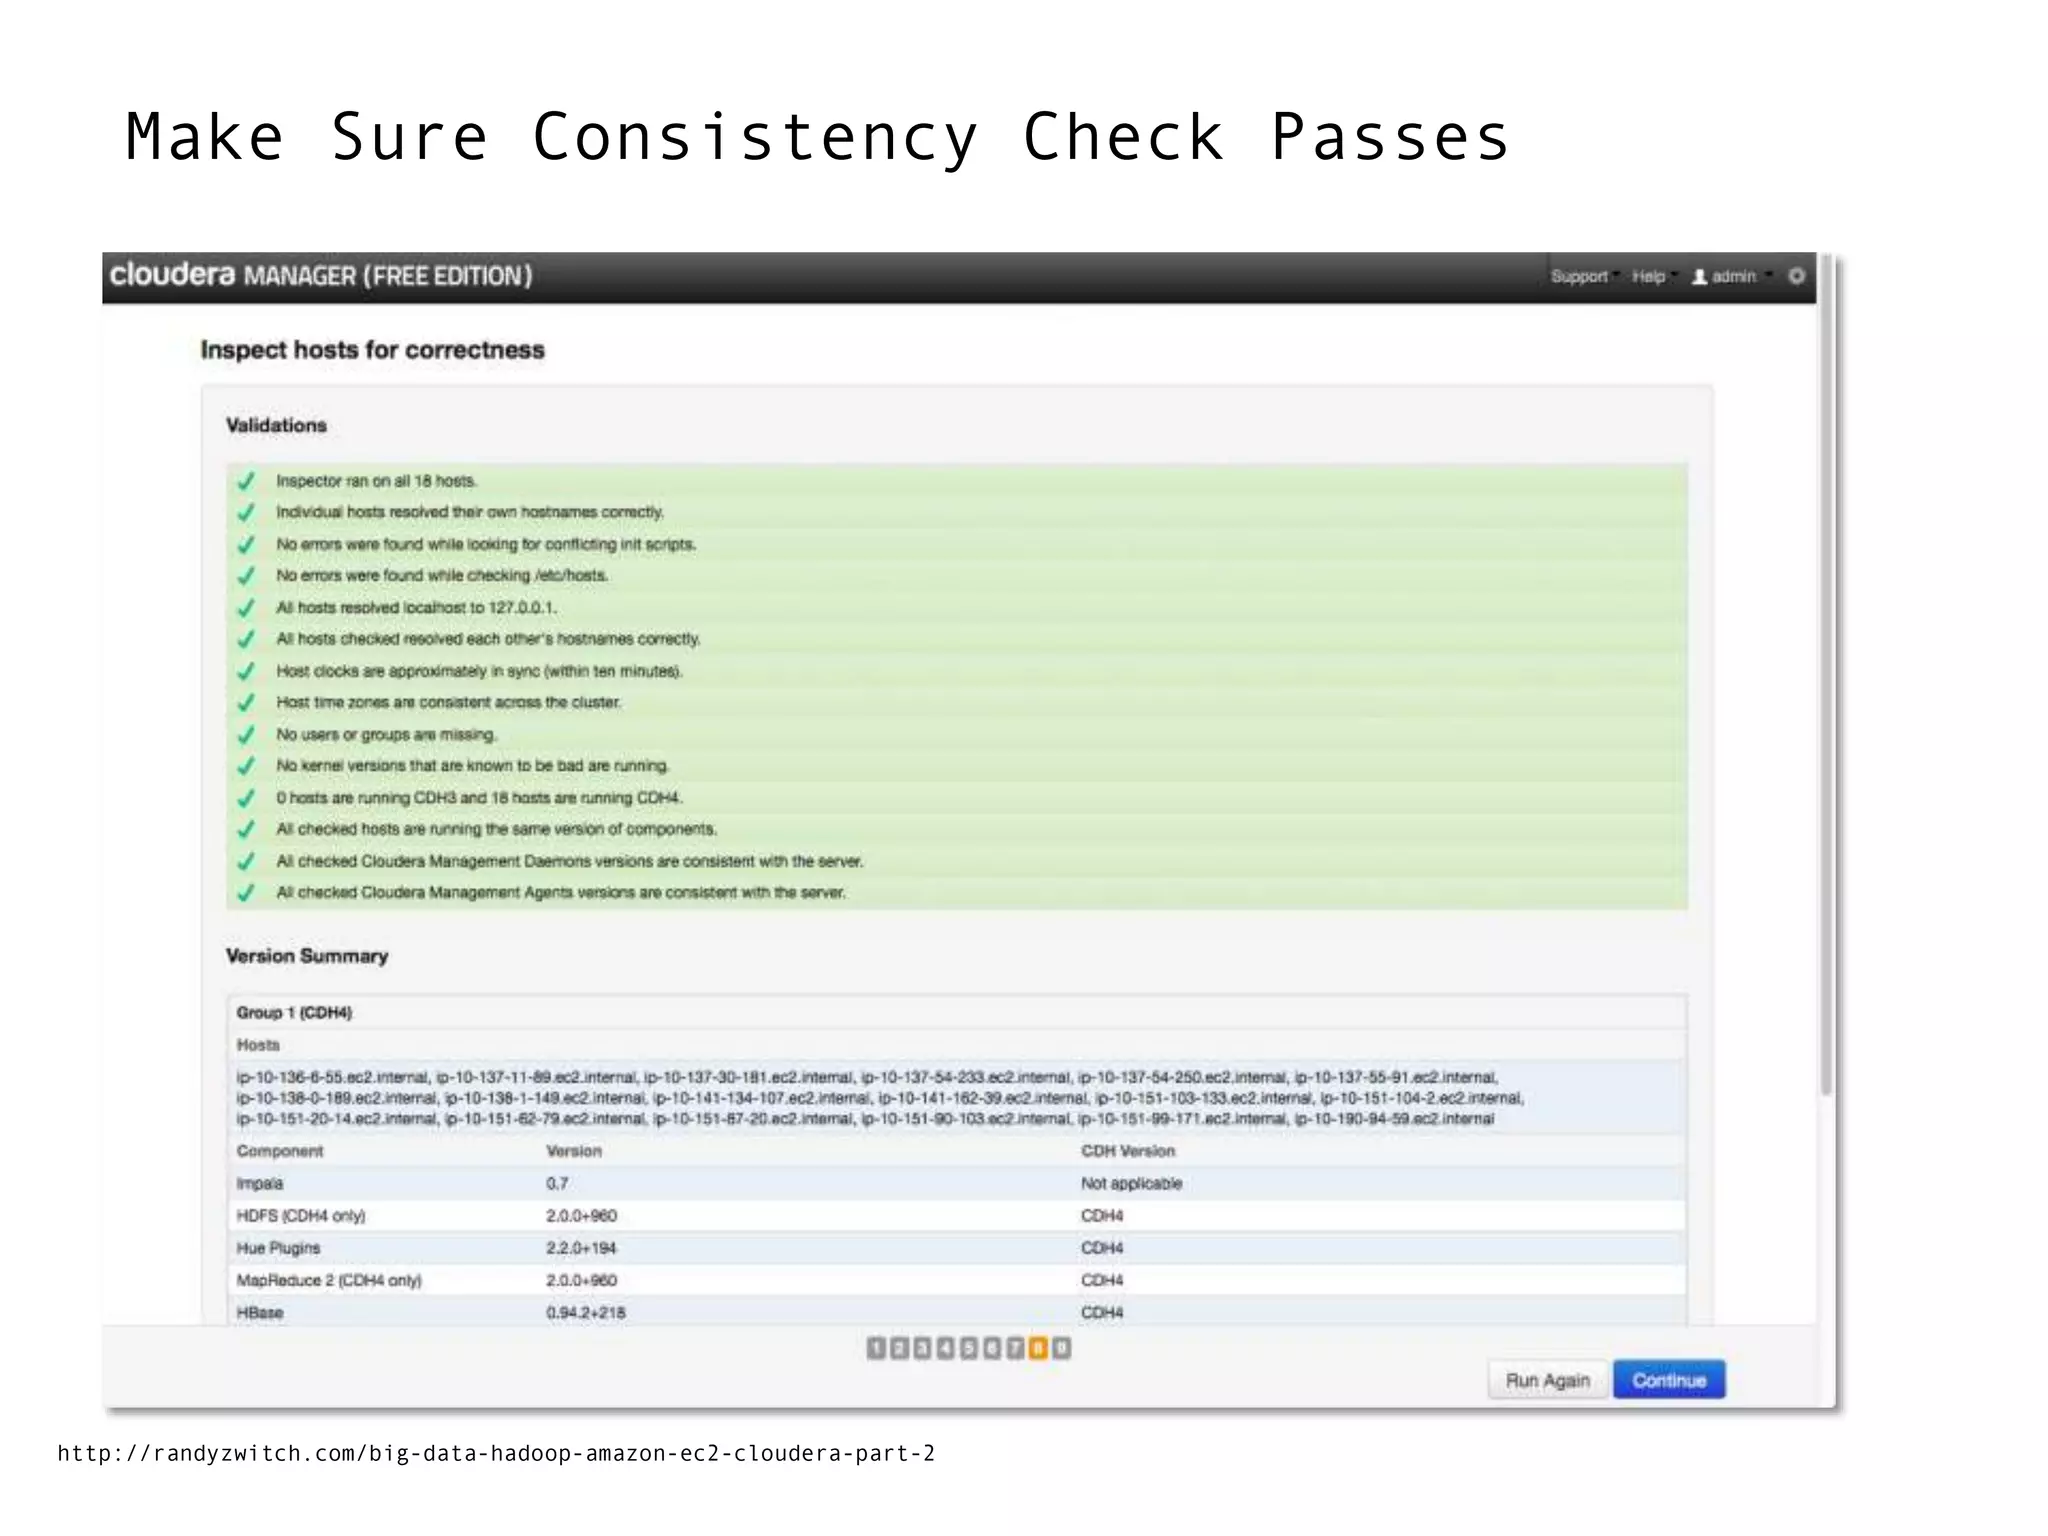Click checkmark beside 'same version of components' row

[246, 830]
